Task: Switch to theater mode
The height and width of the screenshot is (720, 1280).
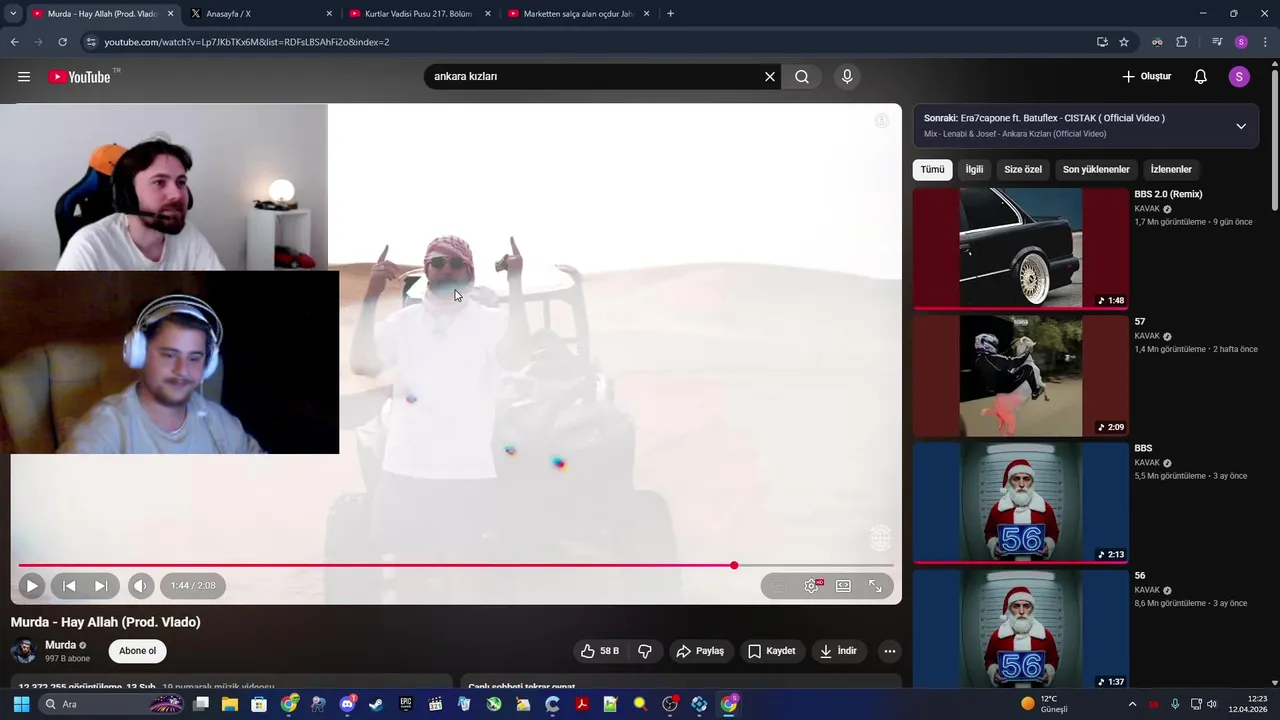Action: pyautogui.click(x=843, y=586)
